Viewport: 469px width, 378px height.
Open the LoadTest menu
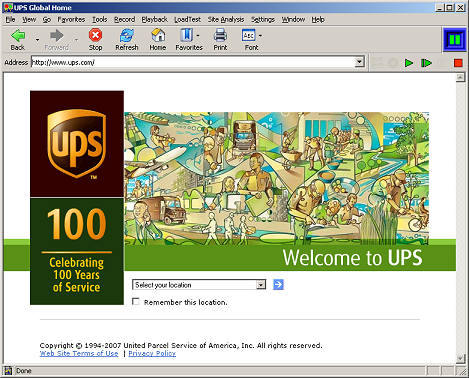pos(187,19)
